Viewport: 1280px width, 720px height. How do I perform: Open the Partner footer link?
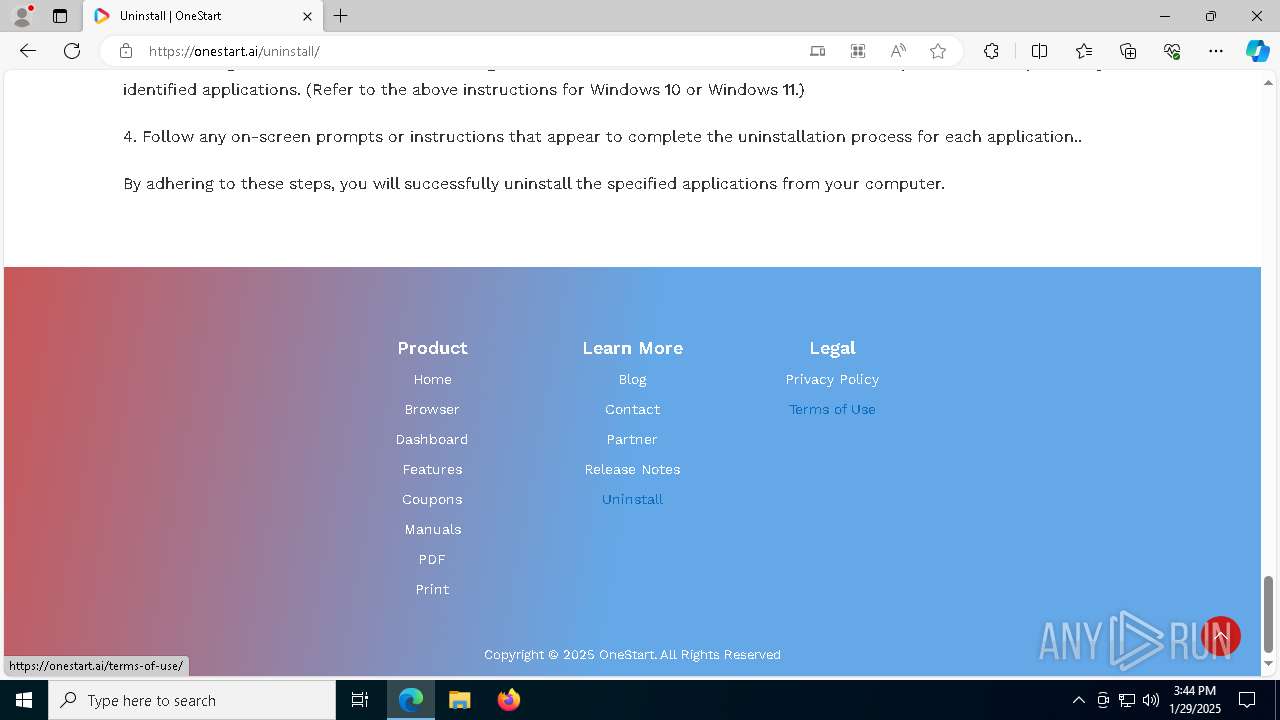(632, 439)
